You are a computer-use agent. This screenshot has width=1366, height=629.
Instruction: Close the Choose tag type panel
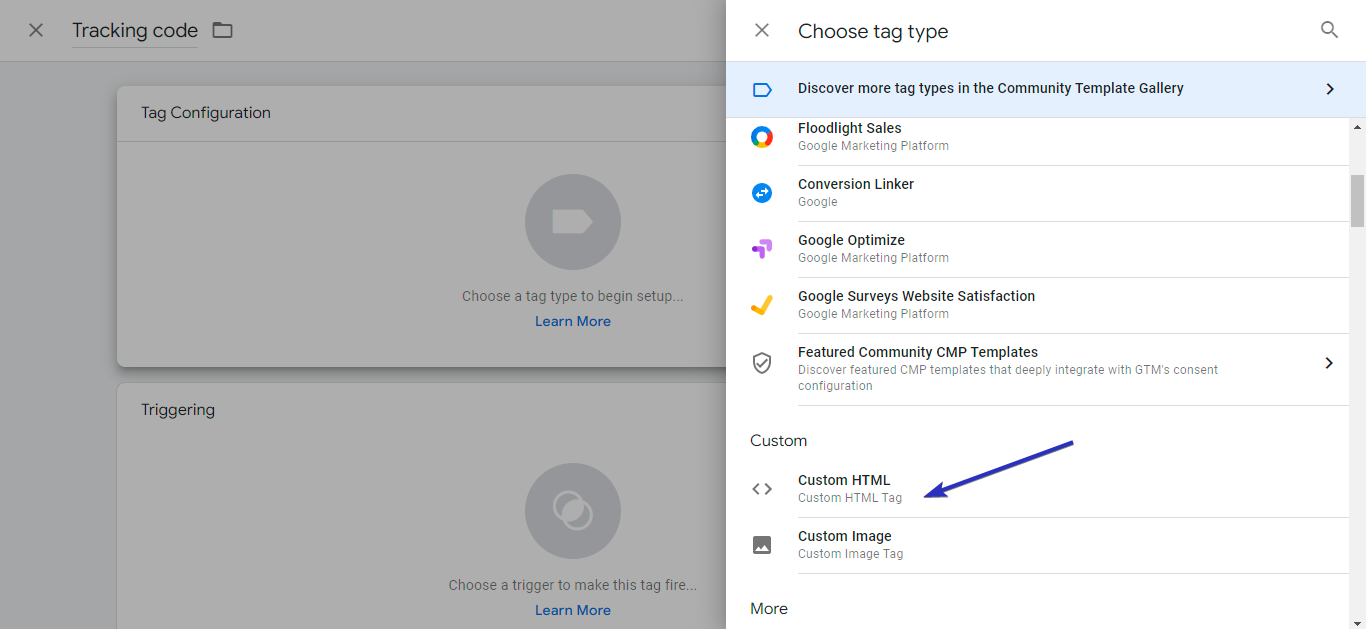(x=762, y=30)
